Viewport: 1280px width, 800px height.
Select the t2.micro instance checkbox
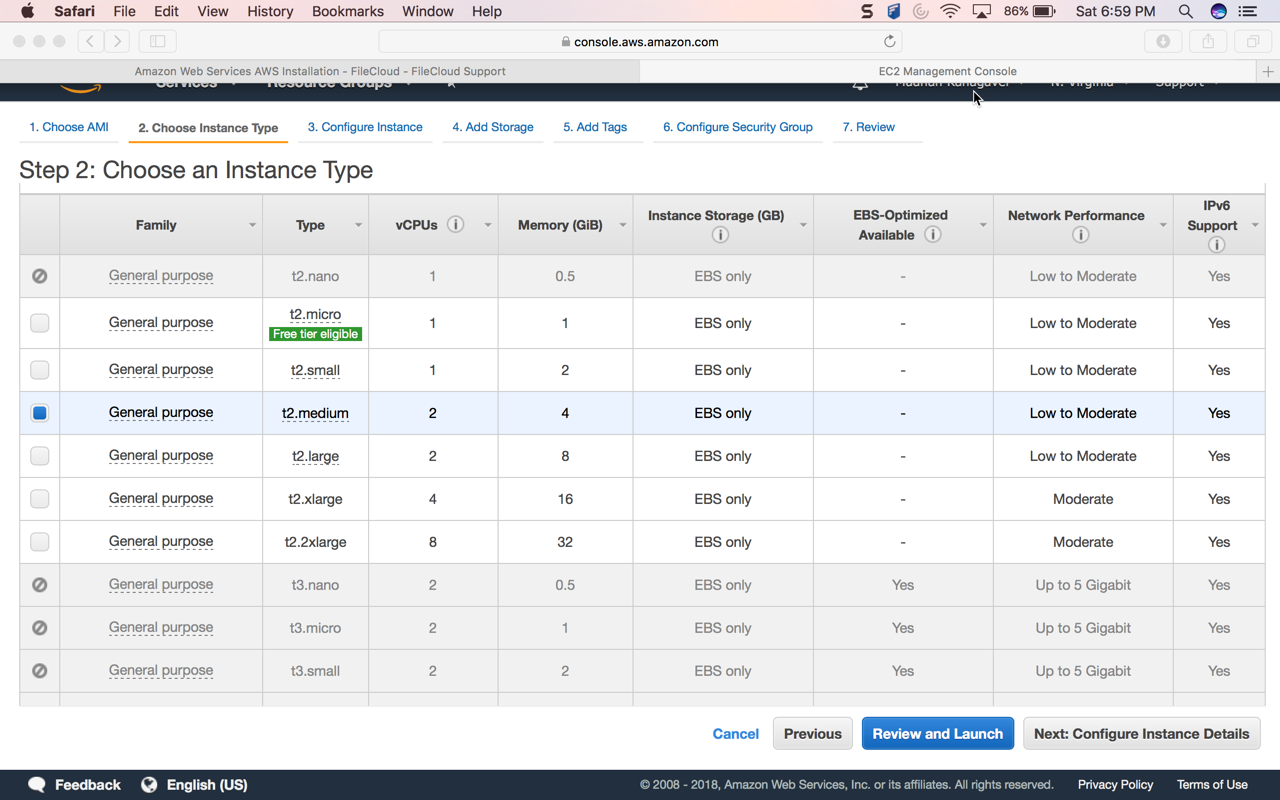[x=40, y=323]
